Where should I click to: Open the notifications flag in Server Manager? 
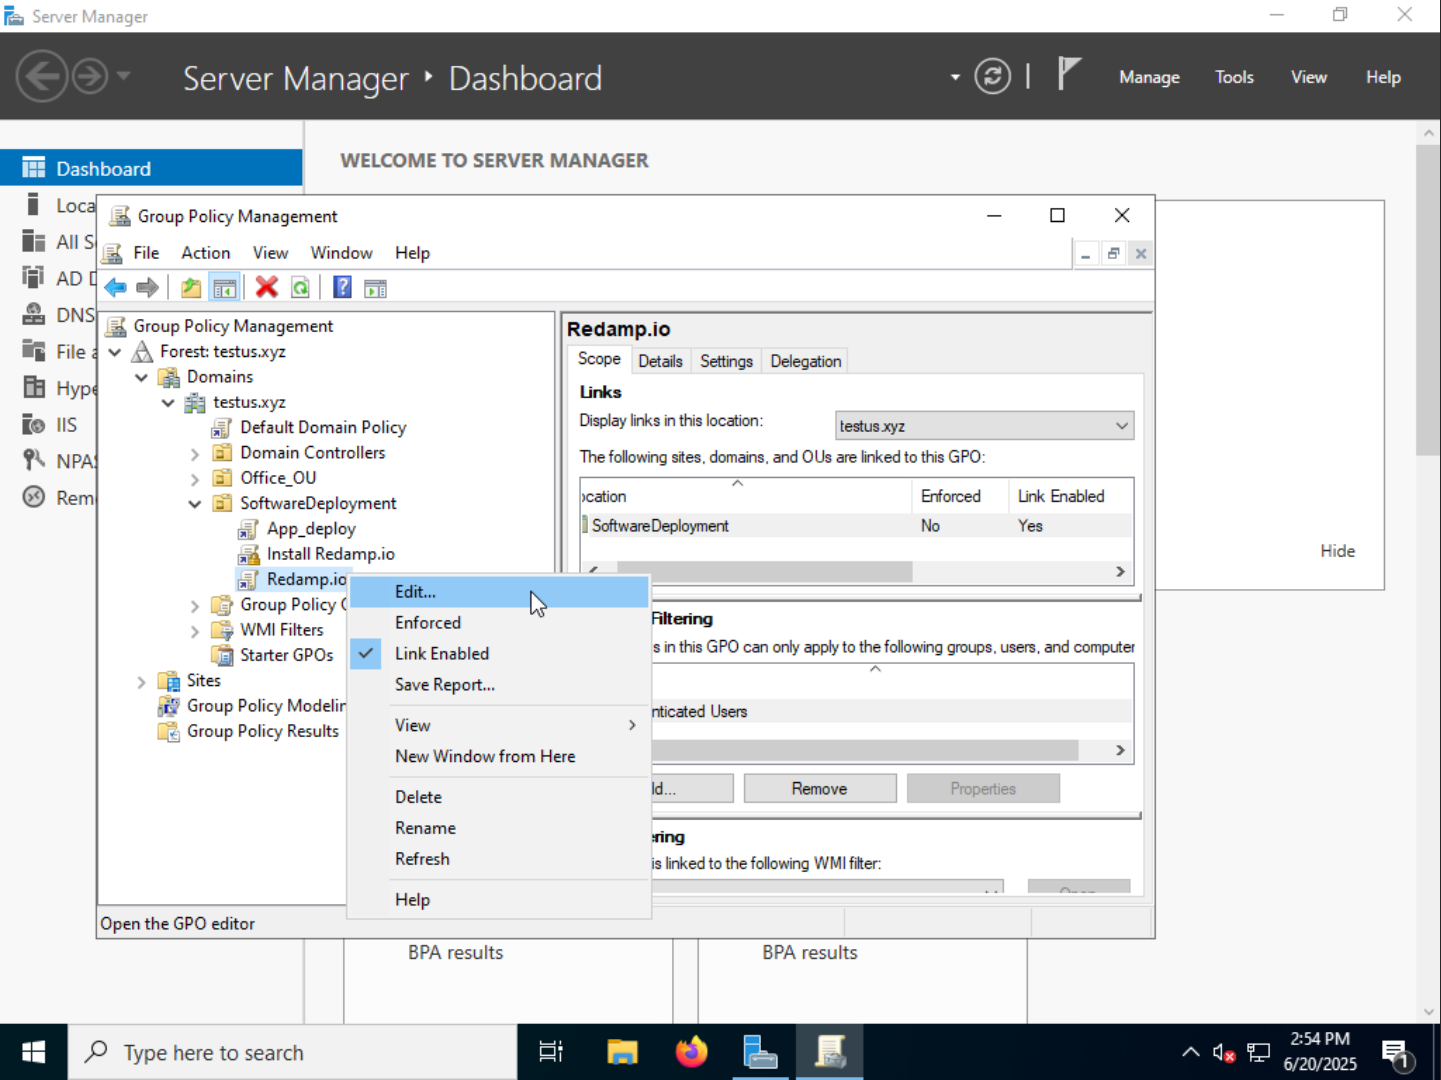[1069, 74]
